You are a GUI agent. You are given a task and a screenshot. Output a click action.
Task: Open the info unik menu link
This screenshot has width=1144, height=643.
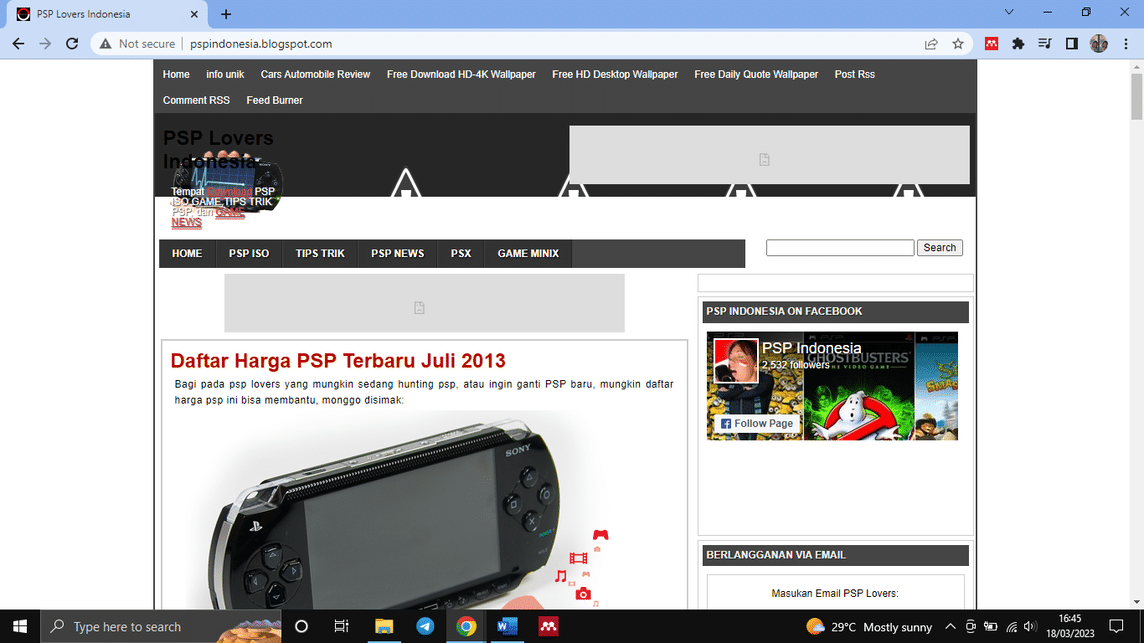[x=225, y=74]
